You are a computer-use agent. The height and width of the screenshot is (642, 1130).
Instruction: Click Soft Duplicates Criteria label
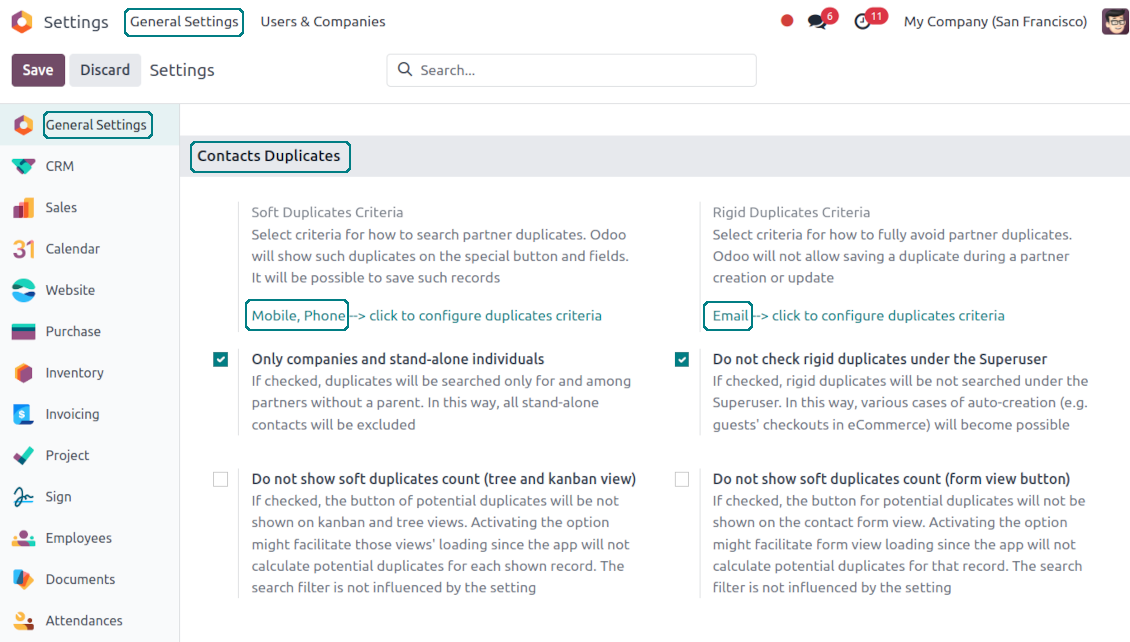[x=327, y=213]
